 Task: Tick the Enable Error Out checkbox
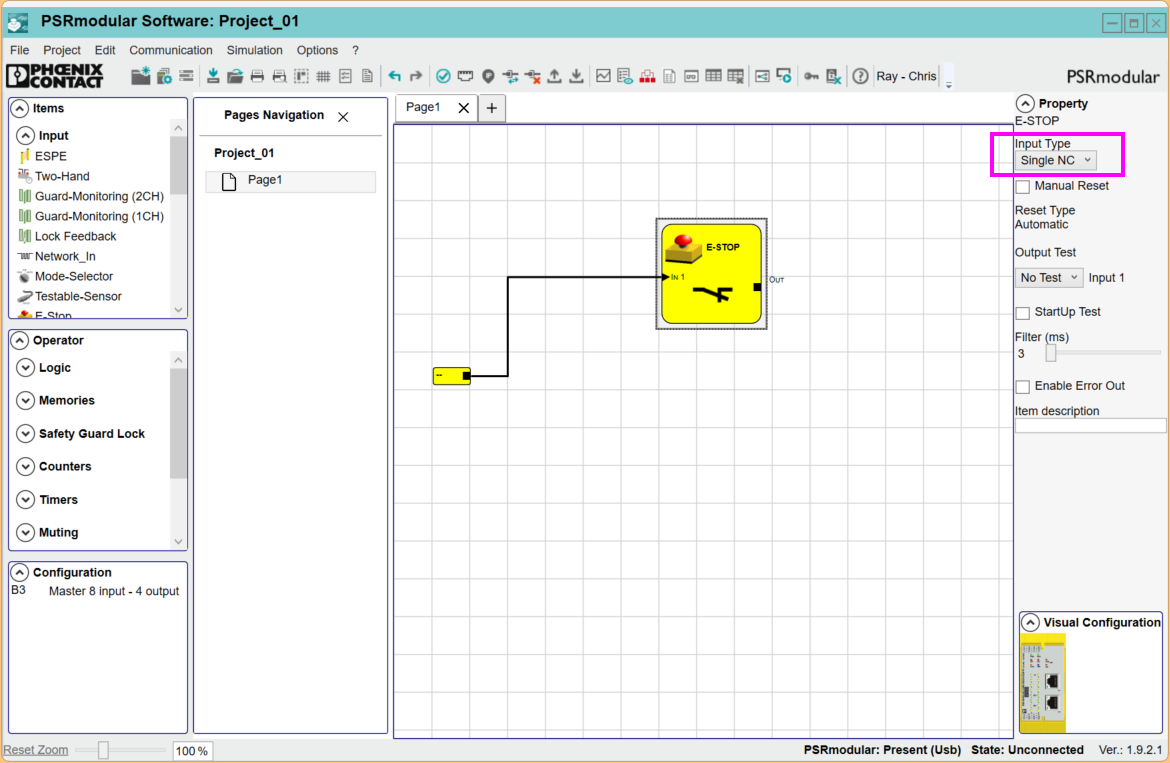point(1023,386)
